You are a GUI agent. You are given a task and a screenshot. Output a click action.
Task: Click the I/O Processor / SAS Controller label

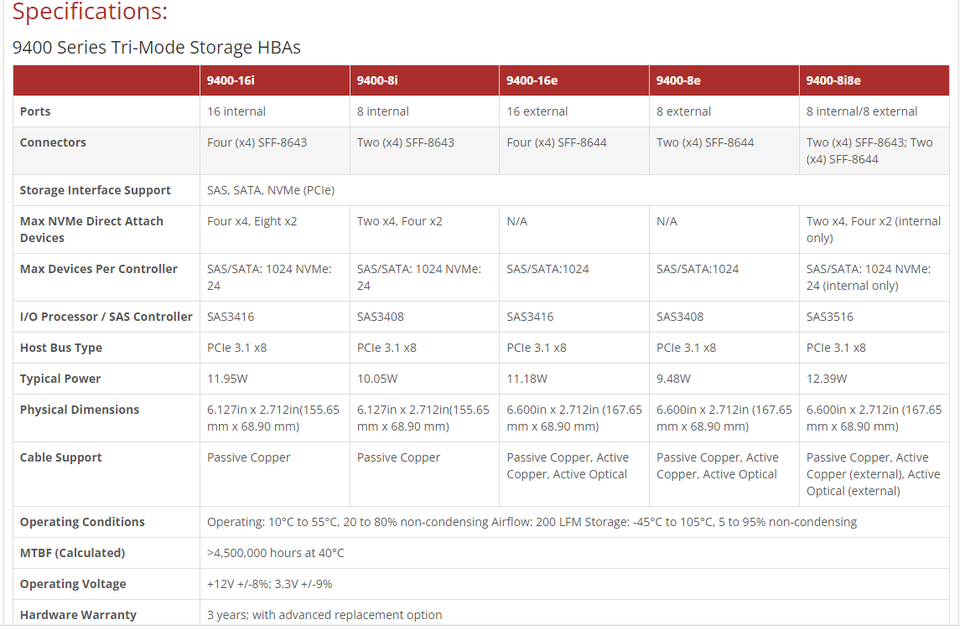click(106, 317)
